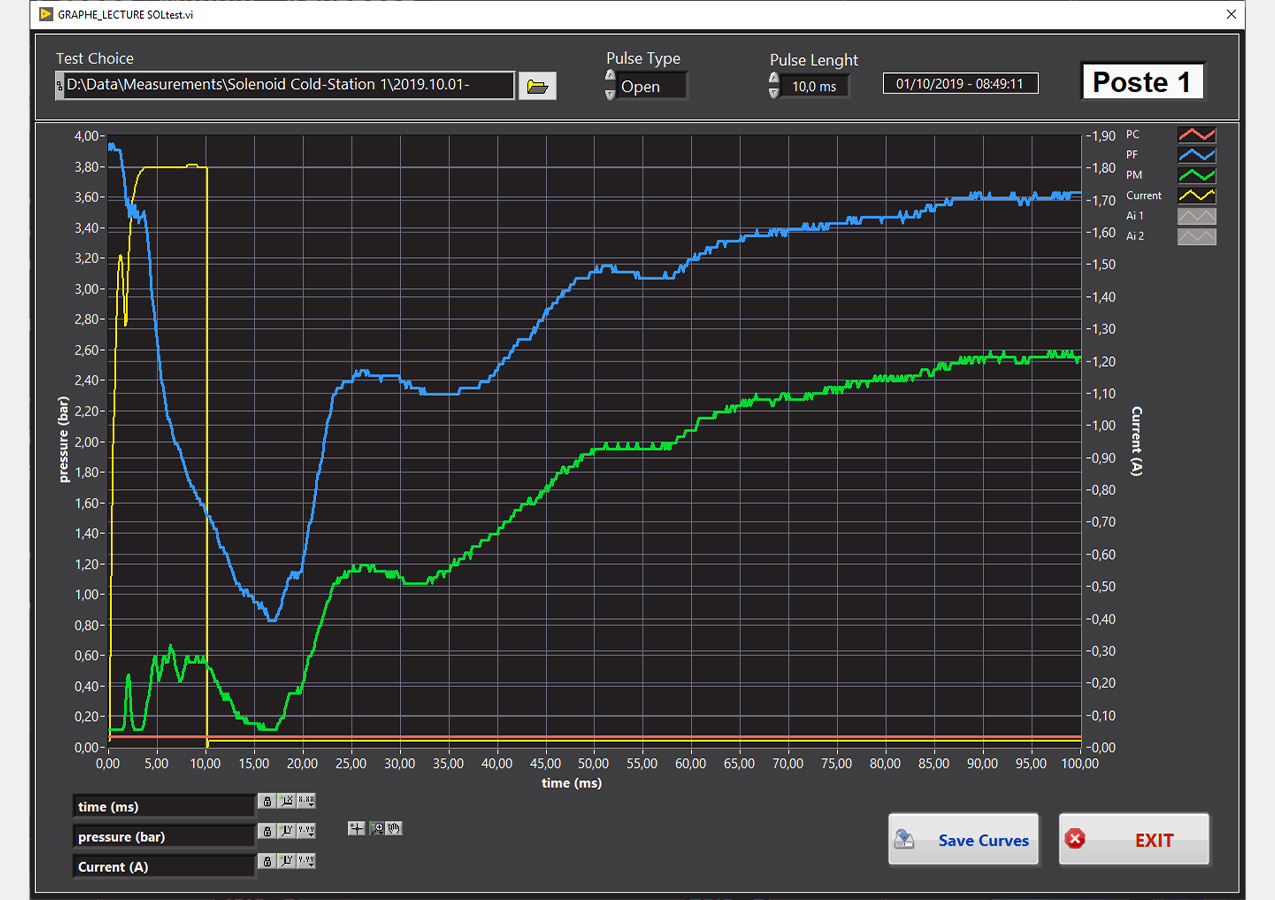Image resolution: width=1275 pixels, height=900 pixels.
Task: Decrease the Pulse Lenght value
Action: (x=773, y=93)
